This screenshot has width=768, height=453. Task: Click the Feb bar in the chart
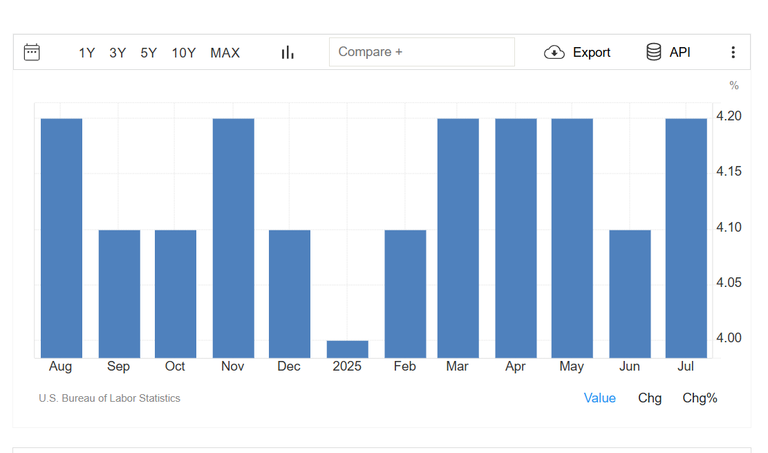pyautogui.click(x=405, y=294)
